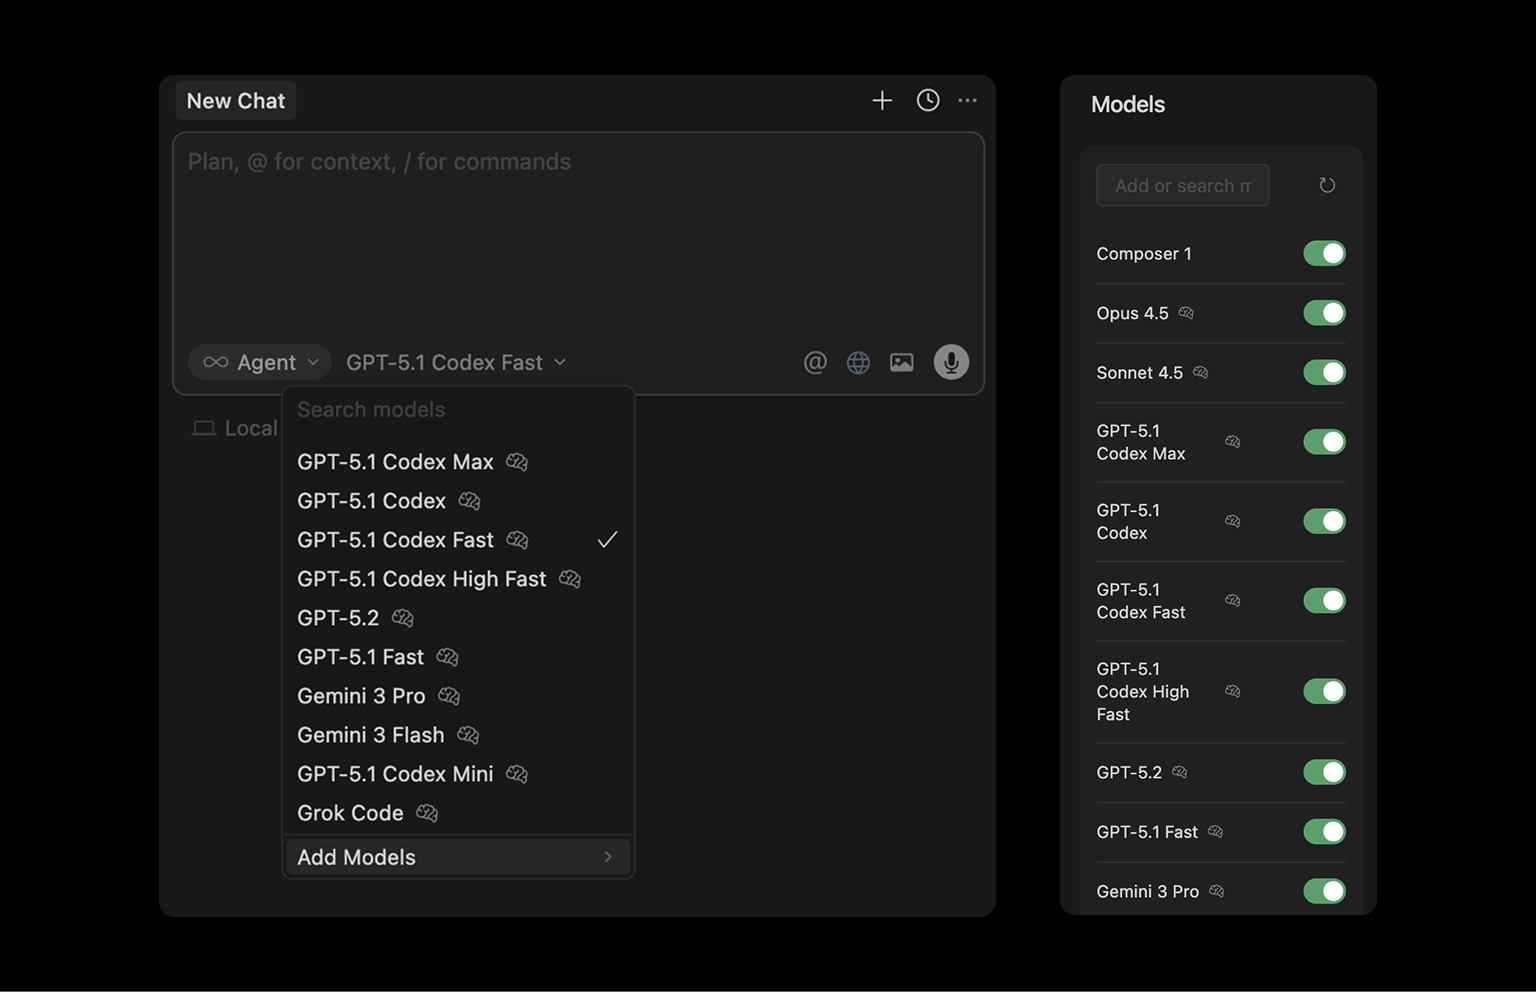Choose GPT-5.2 in the model dropdown
Image resolution: width=1536 pixels, height=992 pixels.
[x=458, y=618]
